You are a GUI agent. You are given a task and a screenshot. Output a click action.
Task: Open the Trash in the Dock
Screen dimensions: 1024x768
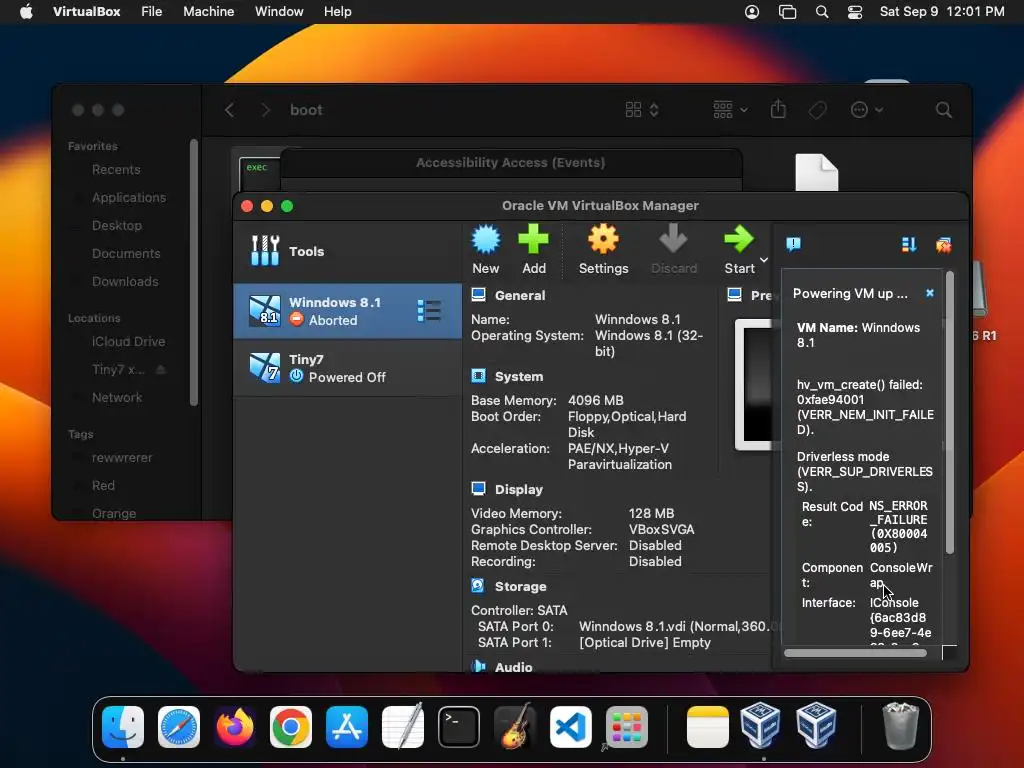(901, 726)
